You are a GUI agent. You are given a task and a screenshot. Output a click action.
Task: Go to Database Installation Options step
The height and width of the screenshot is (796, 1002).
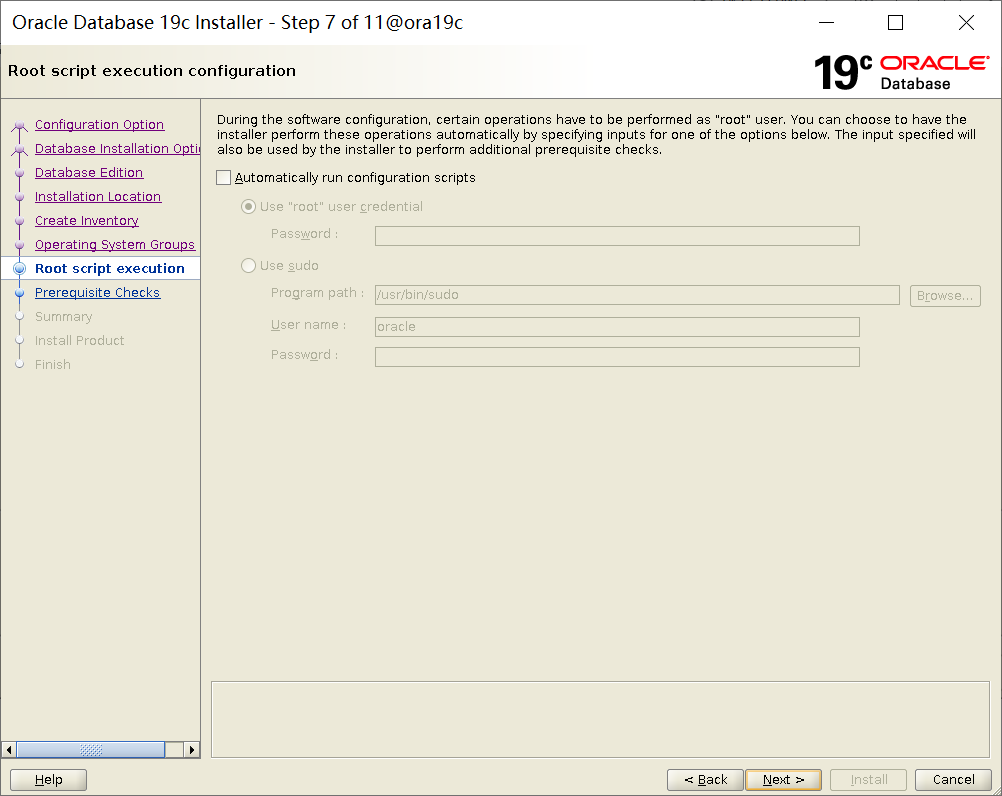pos(118,148)
